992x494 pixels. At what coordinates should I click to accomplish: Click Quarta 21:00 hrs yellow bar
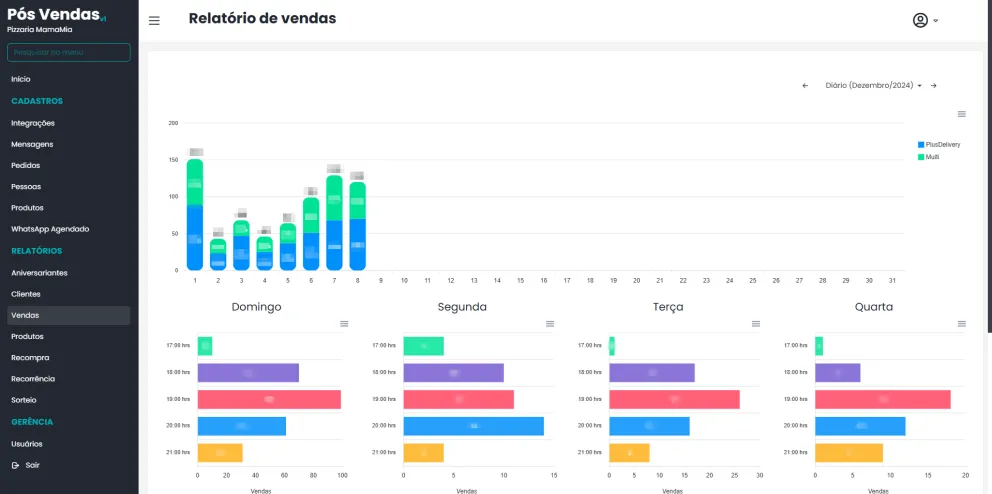tap(849, 453)
